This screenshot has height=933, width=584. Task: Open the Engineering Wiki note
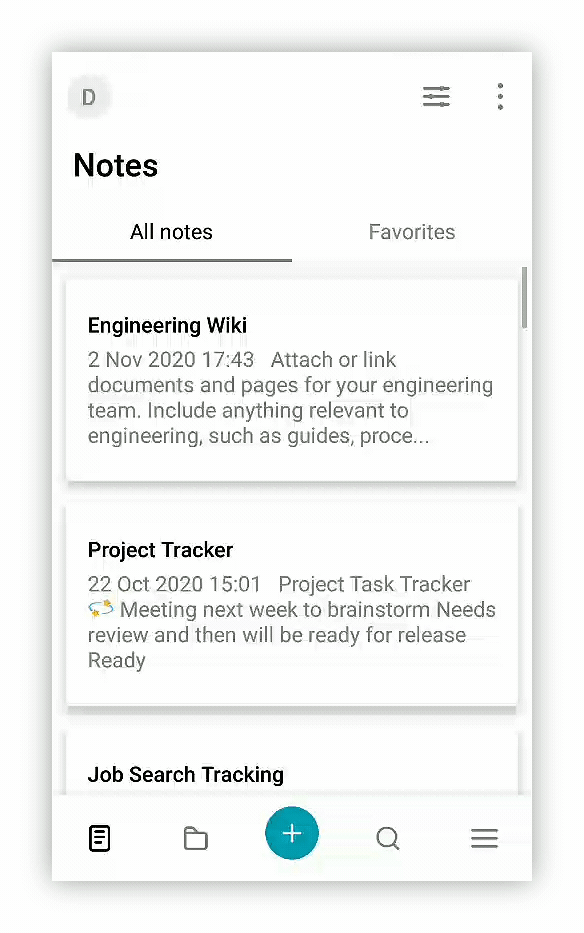click(x=291, y=380)
